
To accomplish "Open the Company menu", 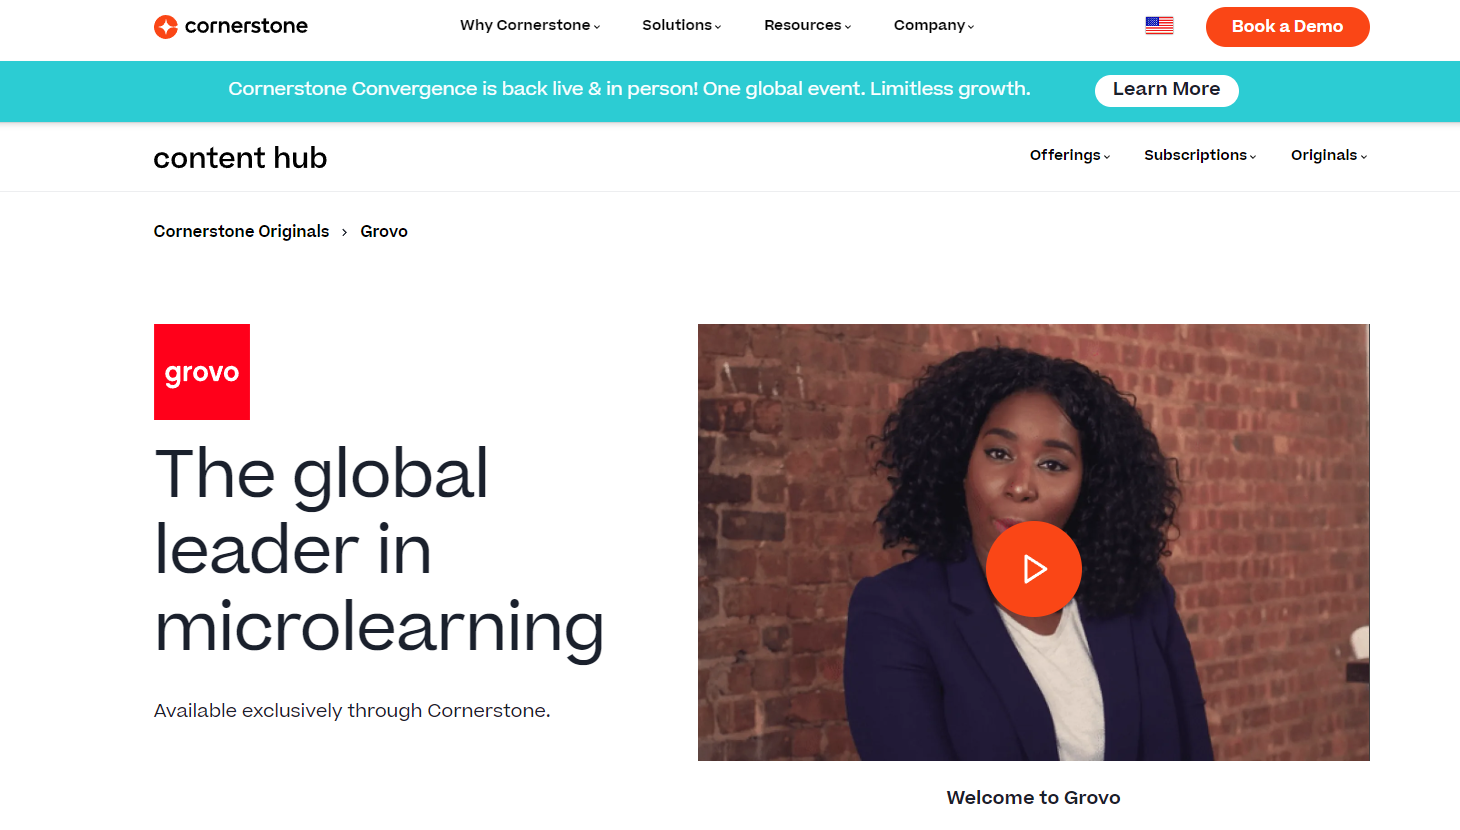I will coord(933,25).
